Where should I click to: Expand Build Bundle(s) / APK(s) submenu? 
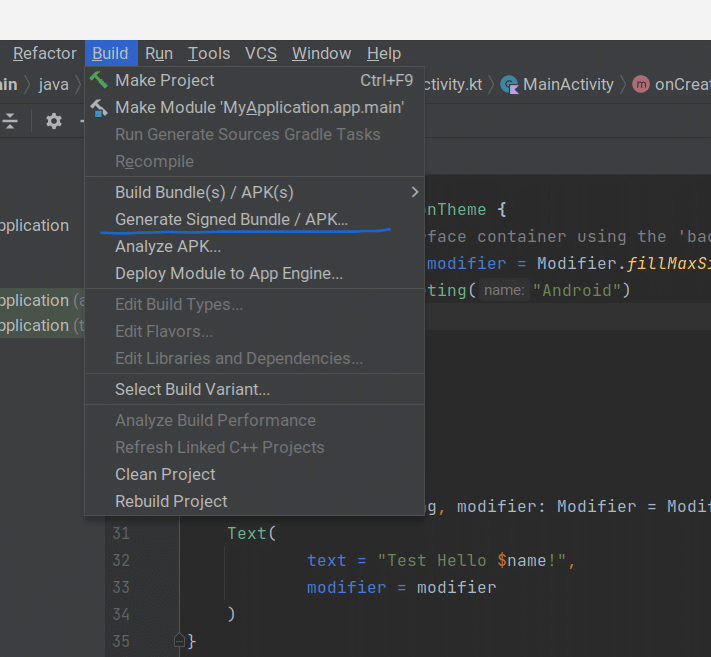tap(254, 192)
